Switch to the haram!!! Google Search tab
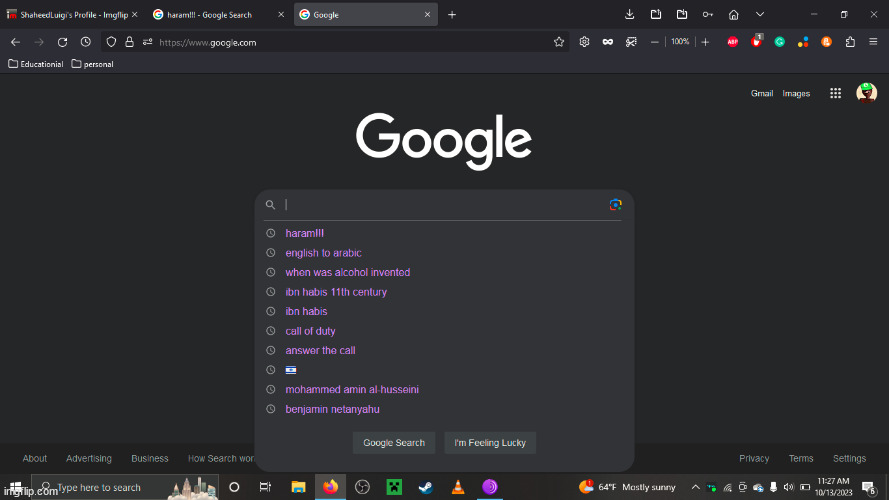This screenshot has height=500, width=889. [x=208, y=15]
